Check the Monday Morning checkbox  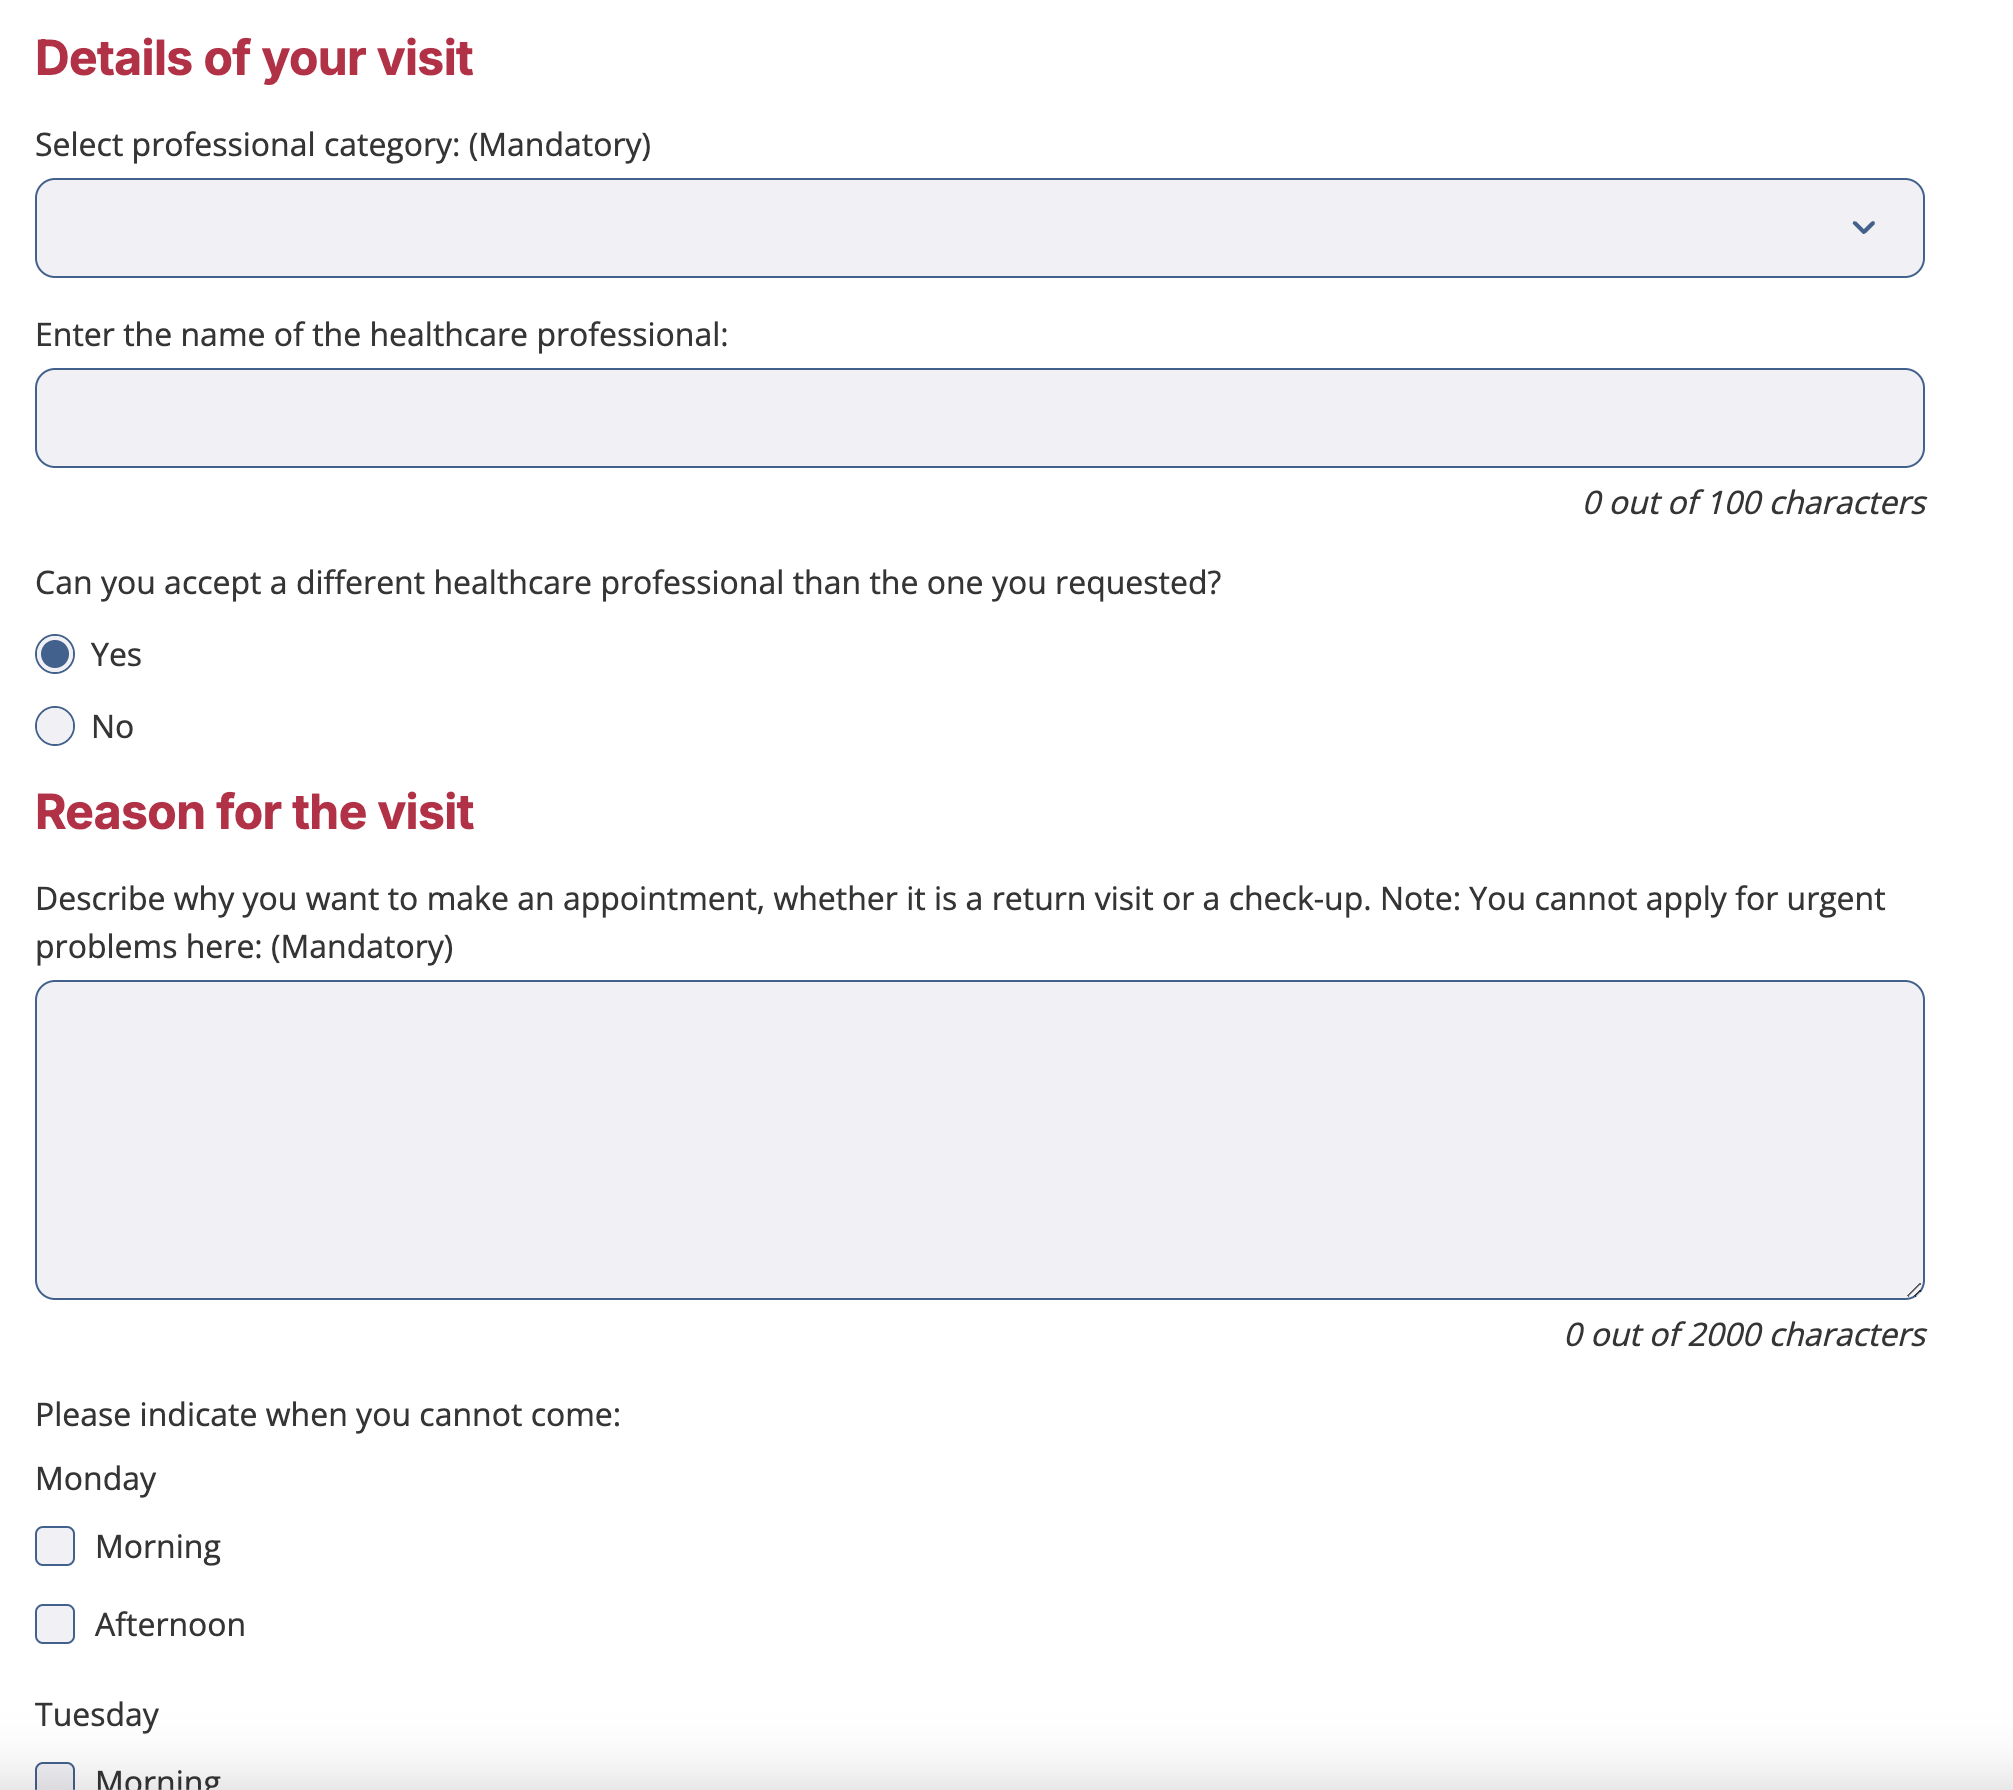55,1546
